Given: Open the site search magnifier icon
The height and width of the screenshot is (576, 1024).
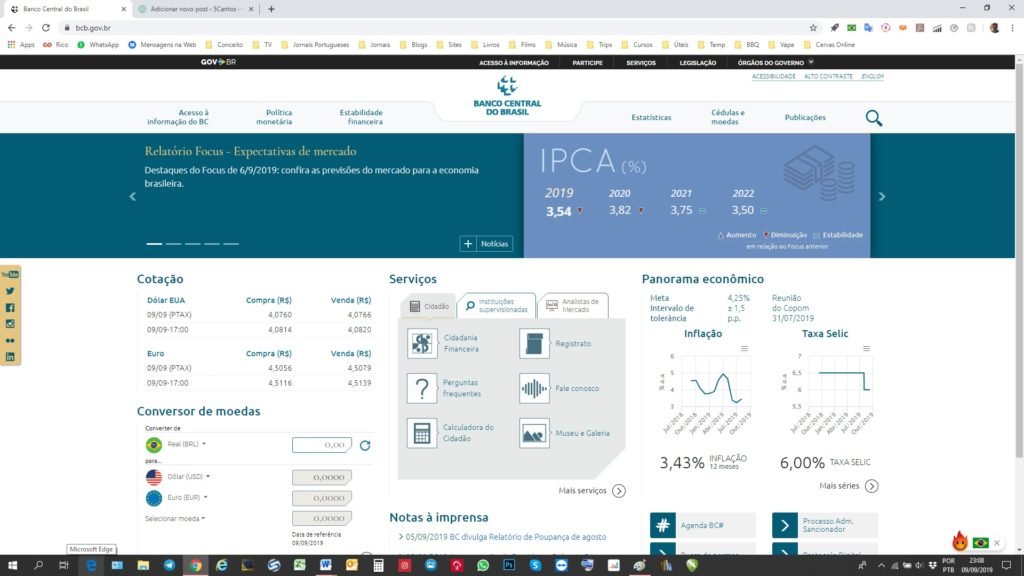Looking at the screenshot, I should pos(873,118).
